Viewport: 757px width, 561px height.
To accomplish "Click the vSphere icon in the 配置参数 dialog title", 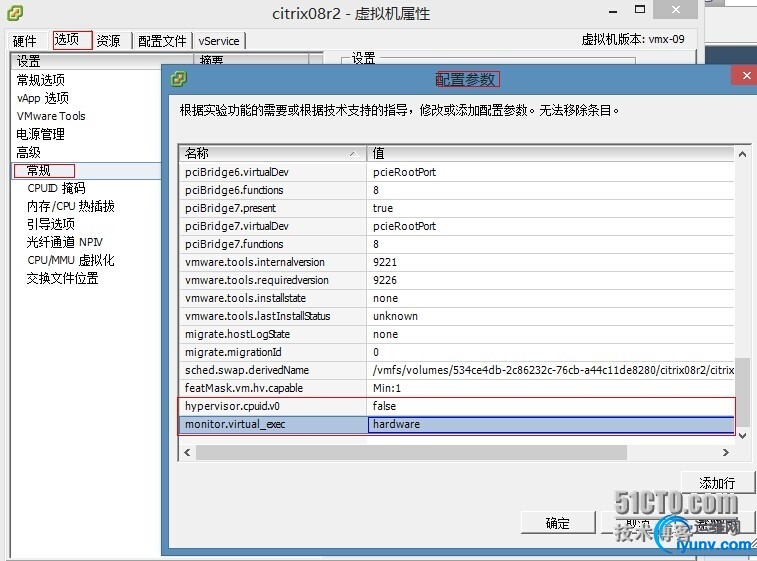I will pos(179,78).
